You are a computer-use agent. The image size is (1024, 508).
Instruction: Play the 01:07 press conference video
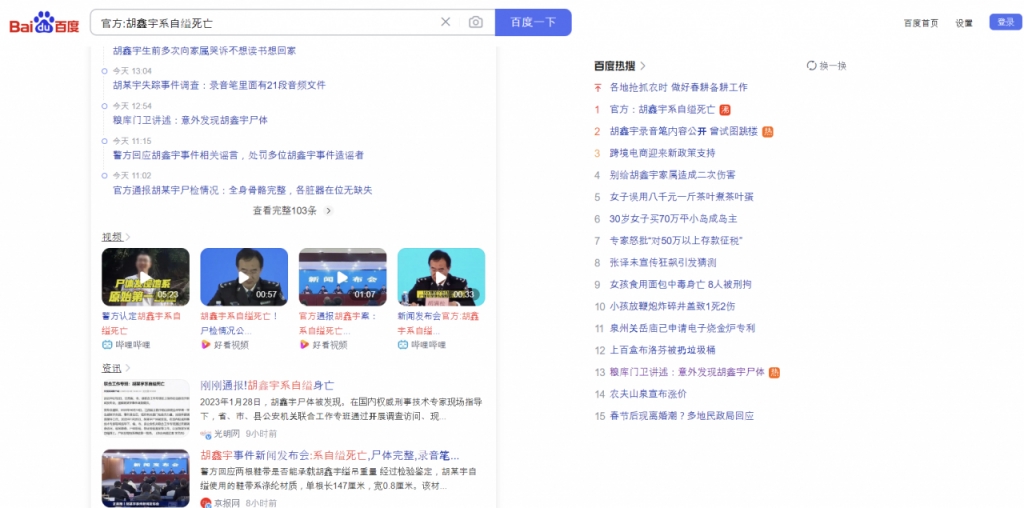click(342, 277)
